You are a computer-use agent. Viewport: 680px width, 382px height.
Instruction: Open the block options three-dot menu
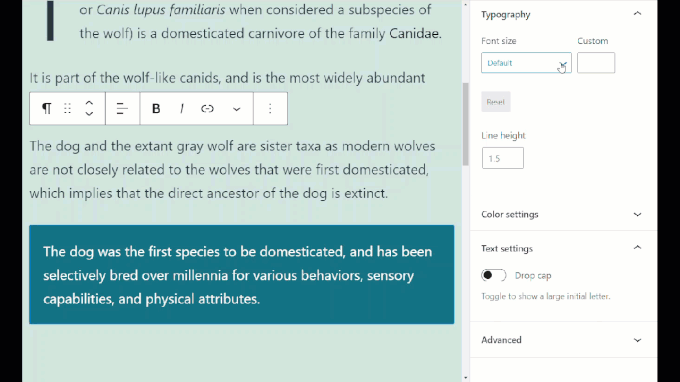pyautogui.click(x=270, y=108)
